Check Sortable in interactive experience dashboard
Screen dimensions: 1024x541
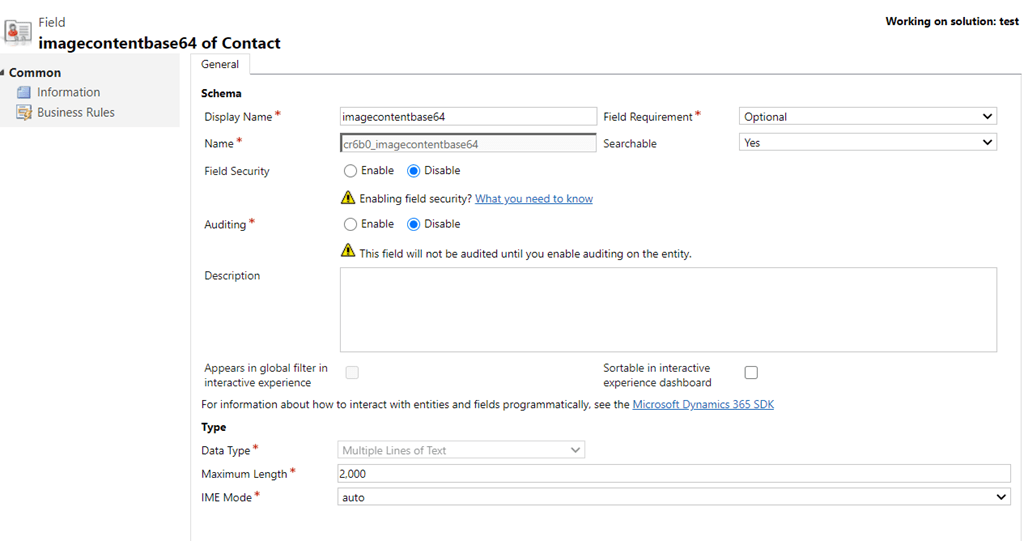point(751,373)
